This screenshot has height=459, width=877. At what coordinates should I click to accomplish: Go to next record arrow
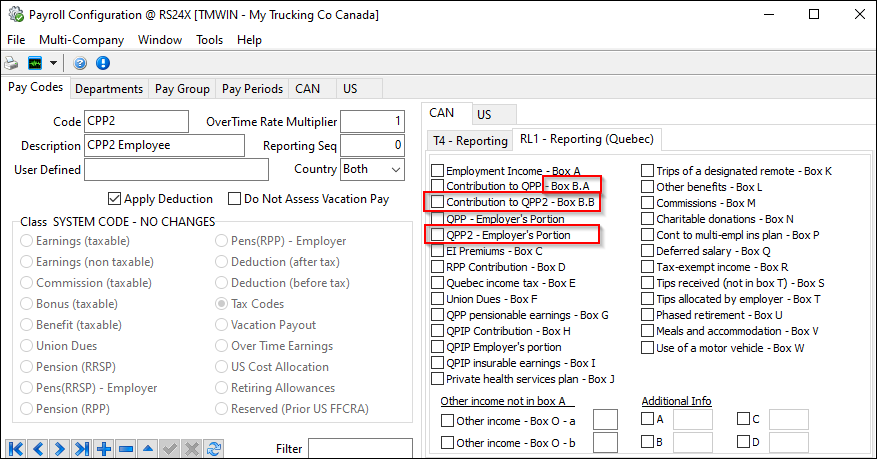60,449
